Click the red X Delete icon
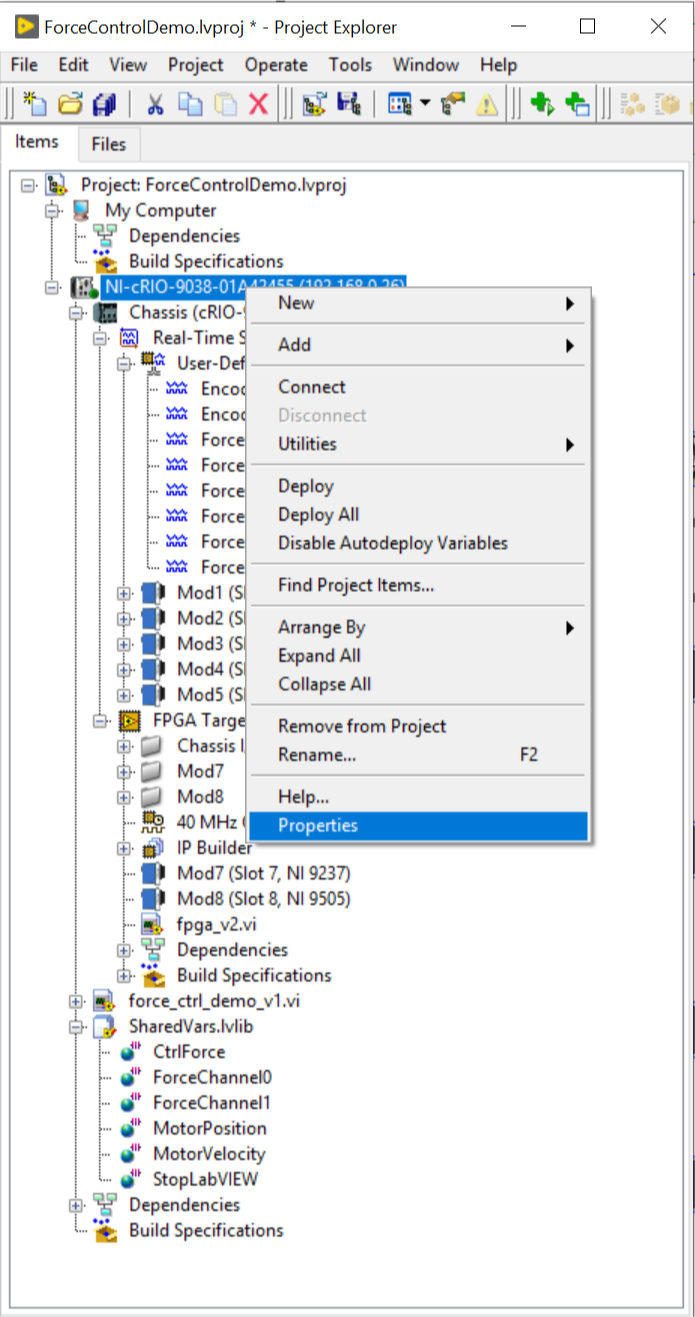This screenshot has height=1317, width=695. click(x=258, y=103)
